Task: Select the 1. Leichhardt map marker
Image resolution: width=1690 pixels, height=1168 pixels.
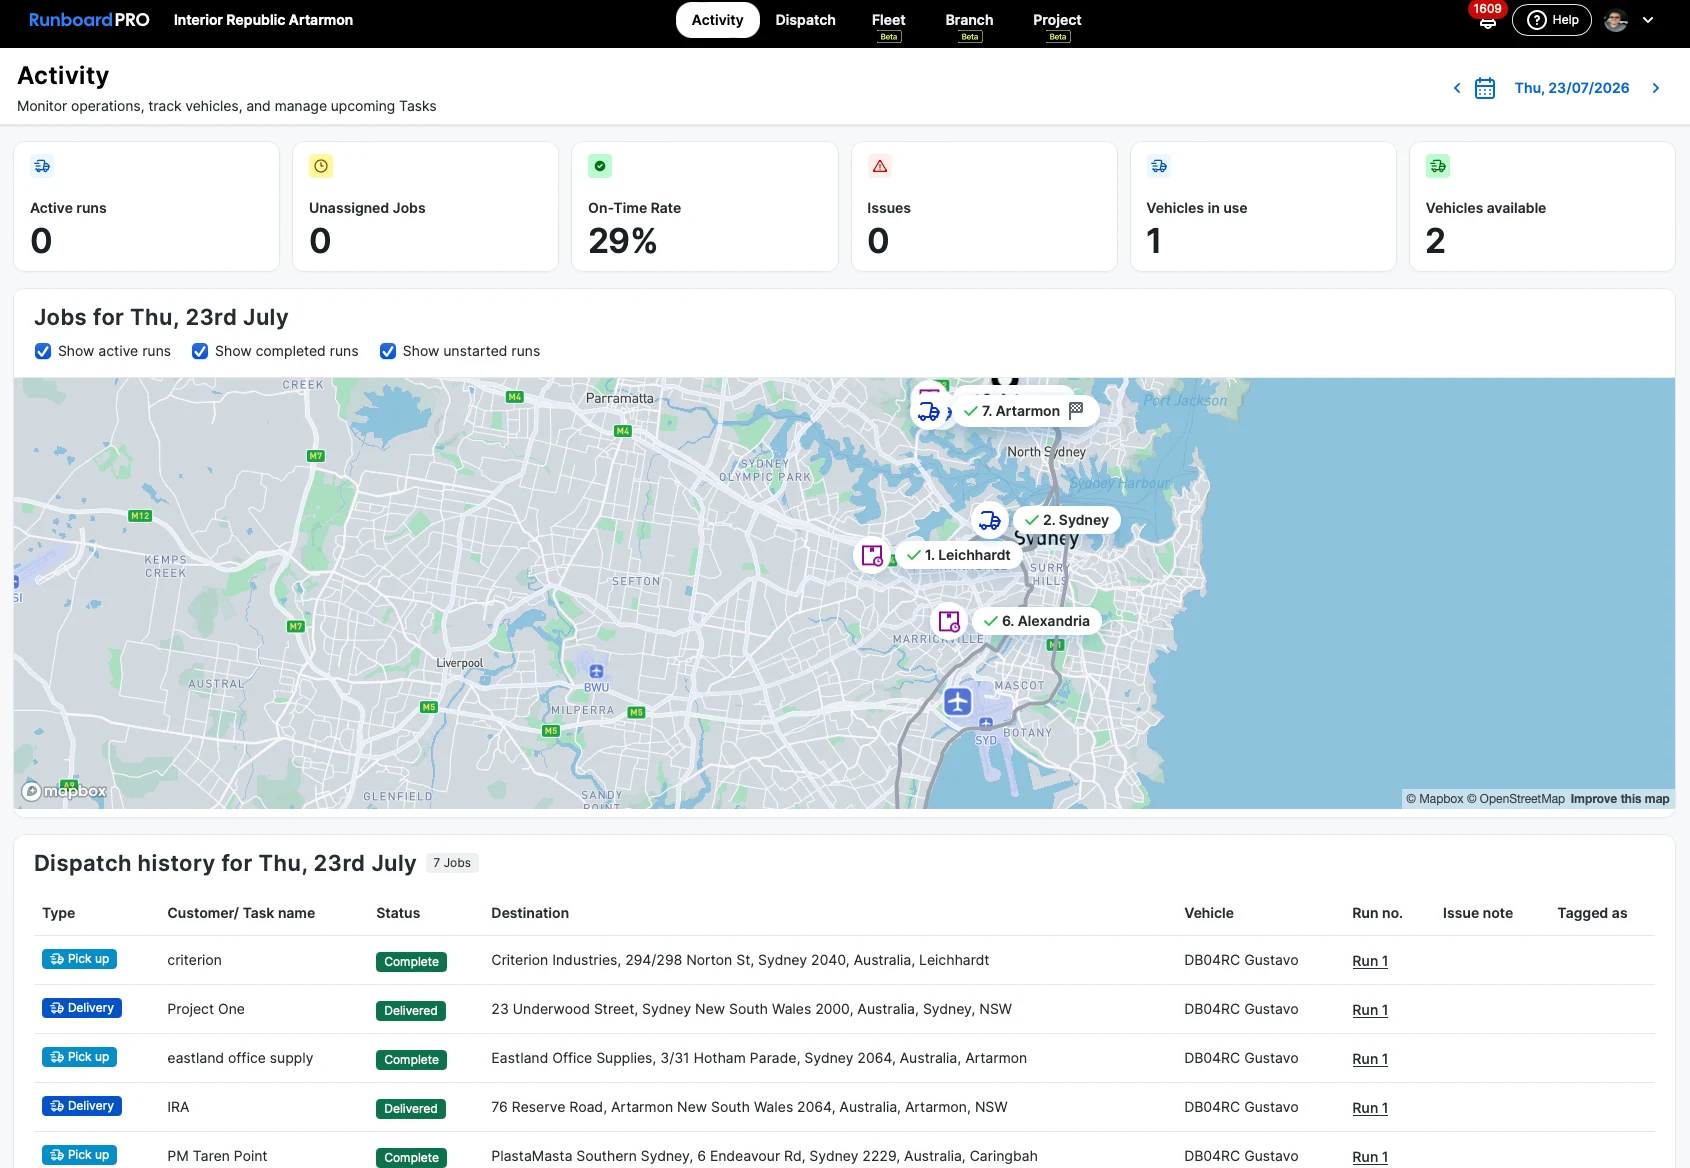Action: click(959, 555)
